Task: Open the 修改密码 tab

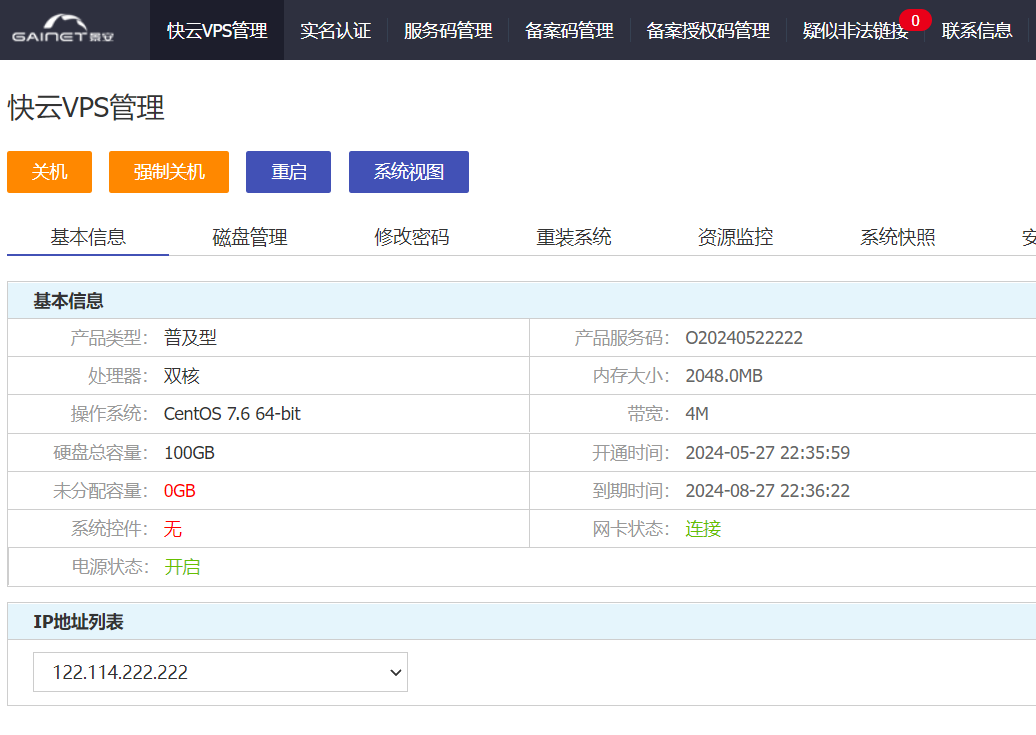Action: [x=412, y=237]
